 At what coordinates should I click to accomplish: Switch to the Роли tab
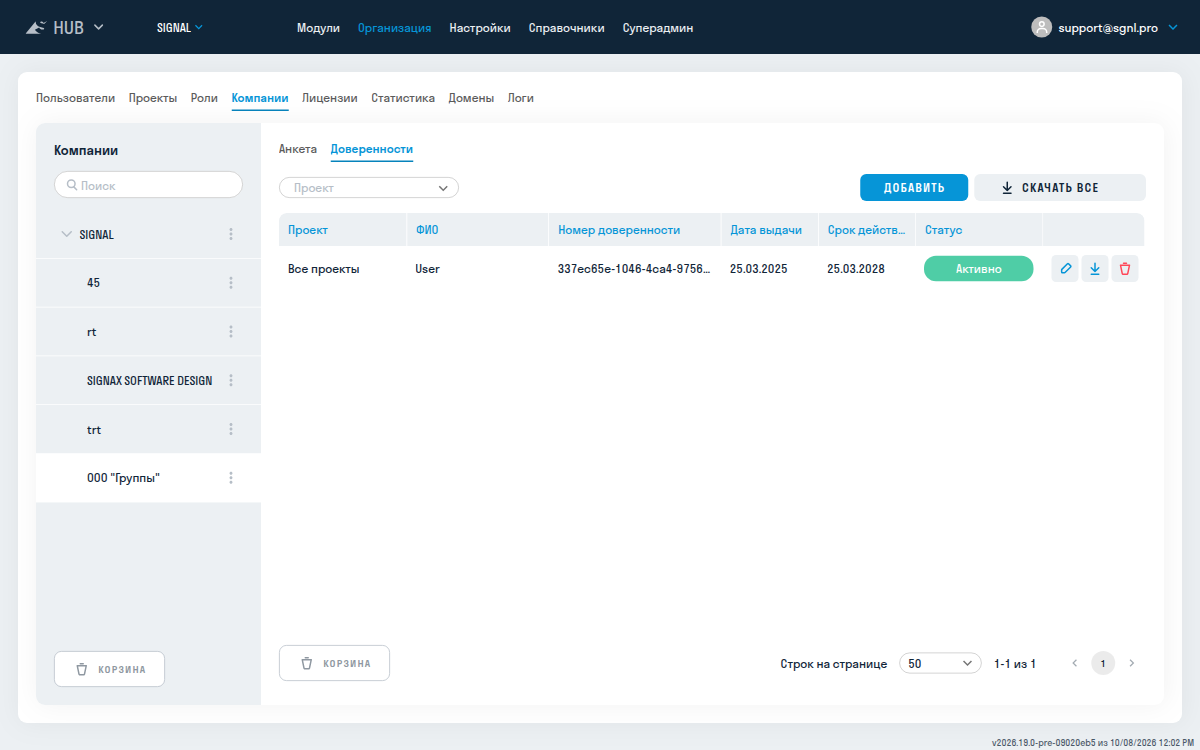pyautogui.click(x=204, y=98)
